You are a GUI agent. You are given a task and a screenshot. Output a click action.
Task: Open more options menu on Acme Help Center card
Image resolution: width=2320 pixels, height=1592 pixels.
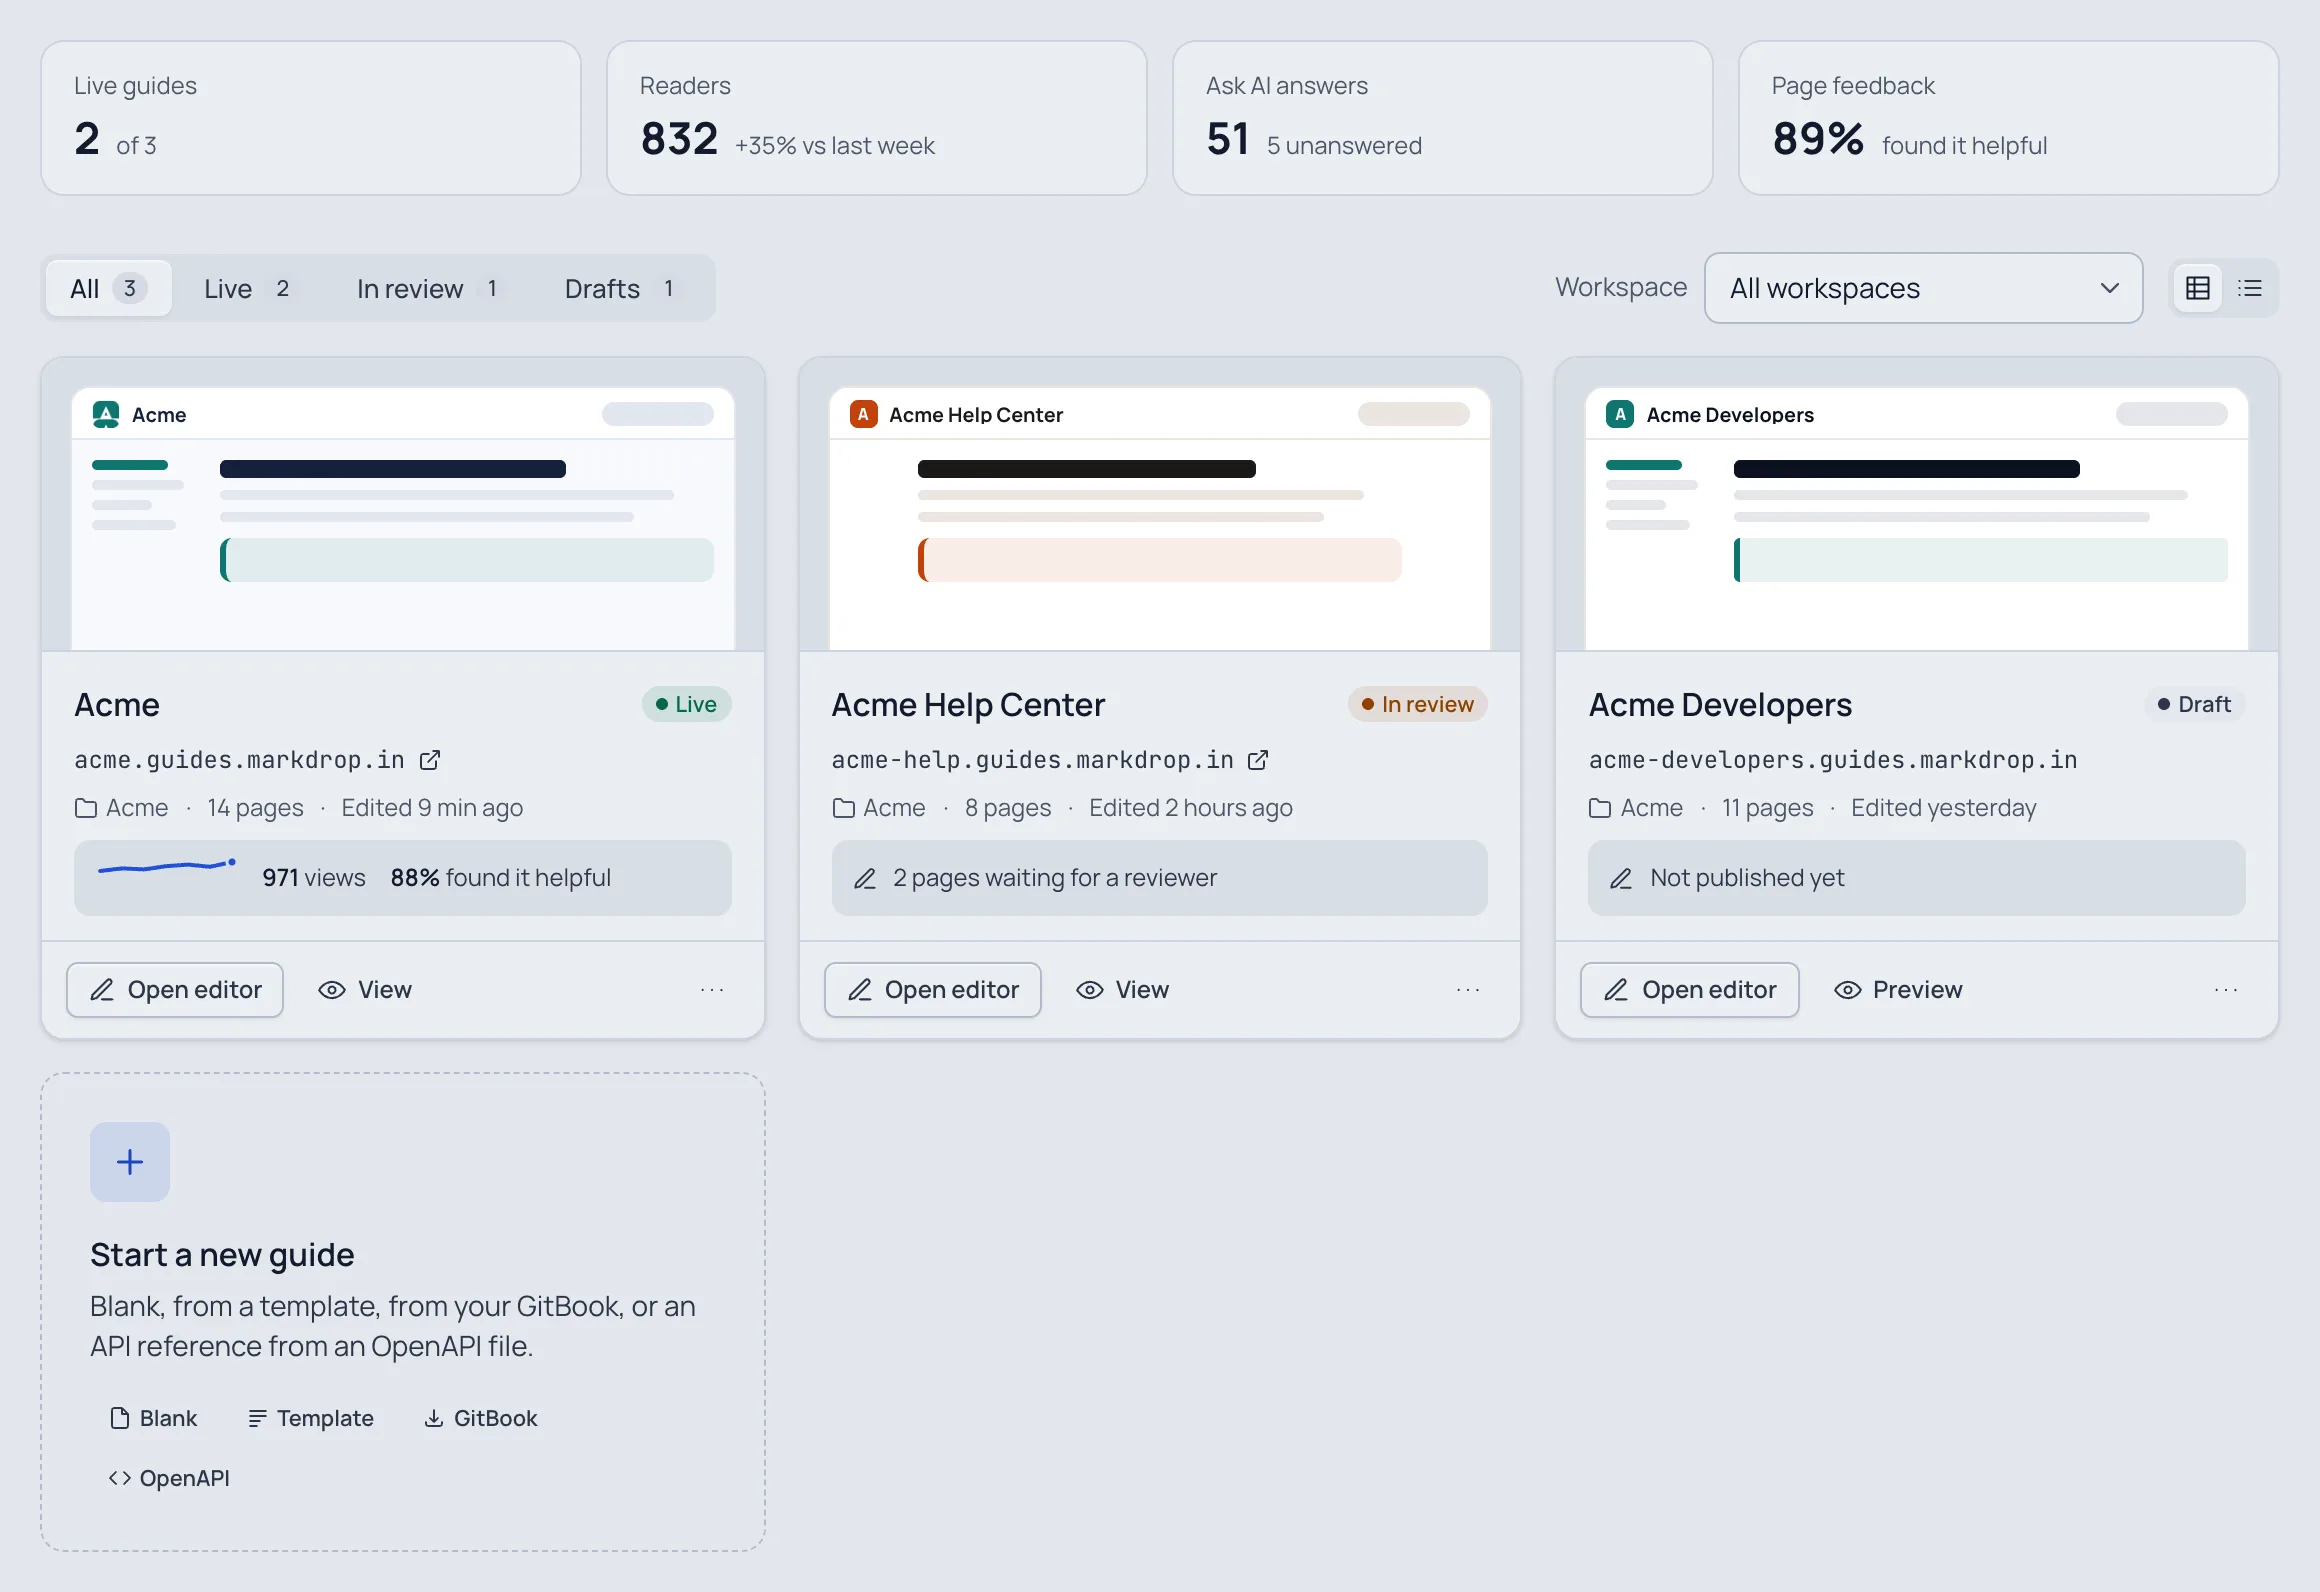[1468, 990]
